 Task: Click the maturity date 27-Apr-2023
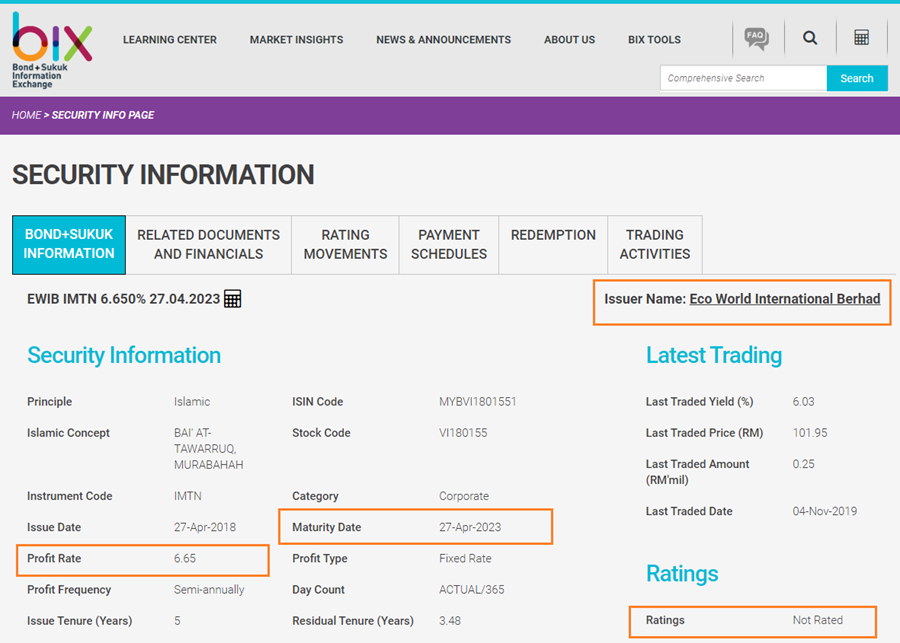(x=470, y=527)
